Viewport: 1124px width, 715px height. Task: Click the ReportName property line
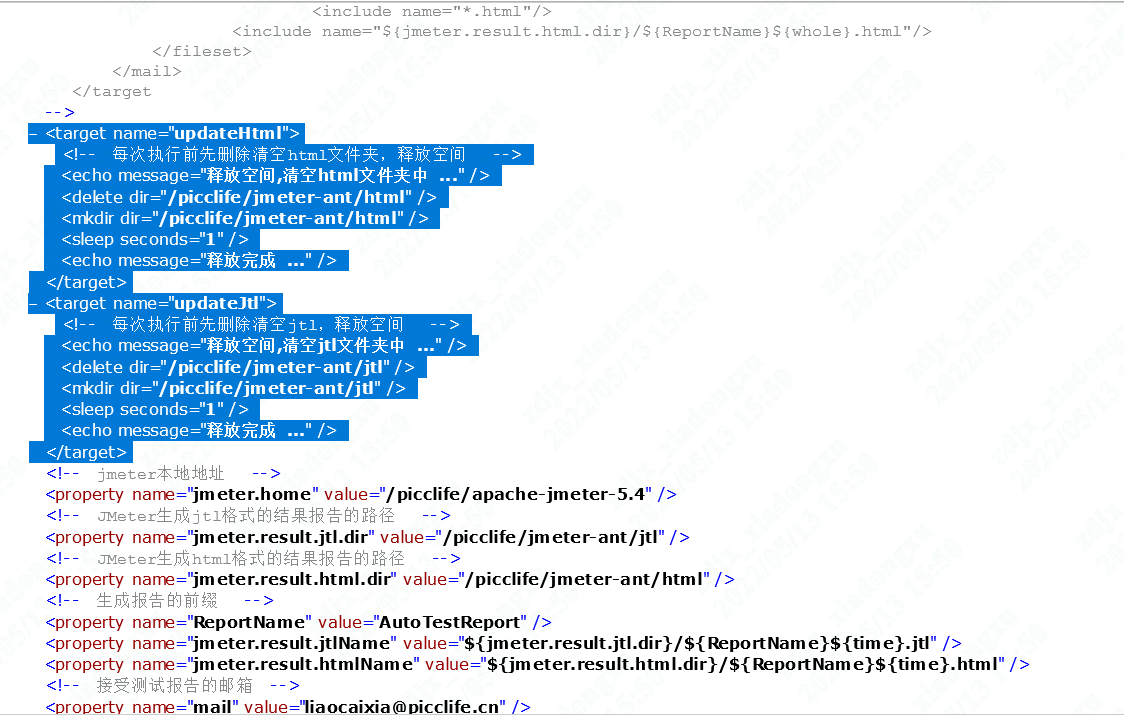coord(298,622)
